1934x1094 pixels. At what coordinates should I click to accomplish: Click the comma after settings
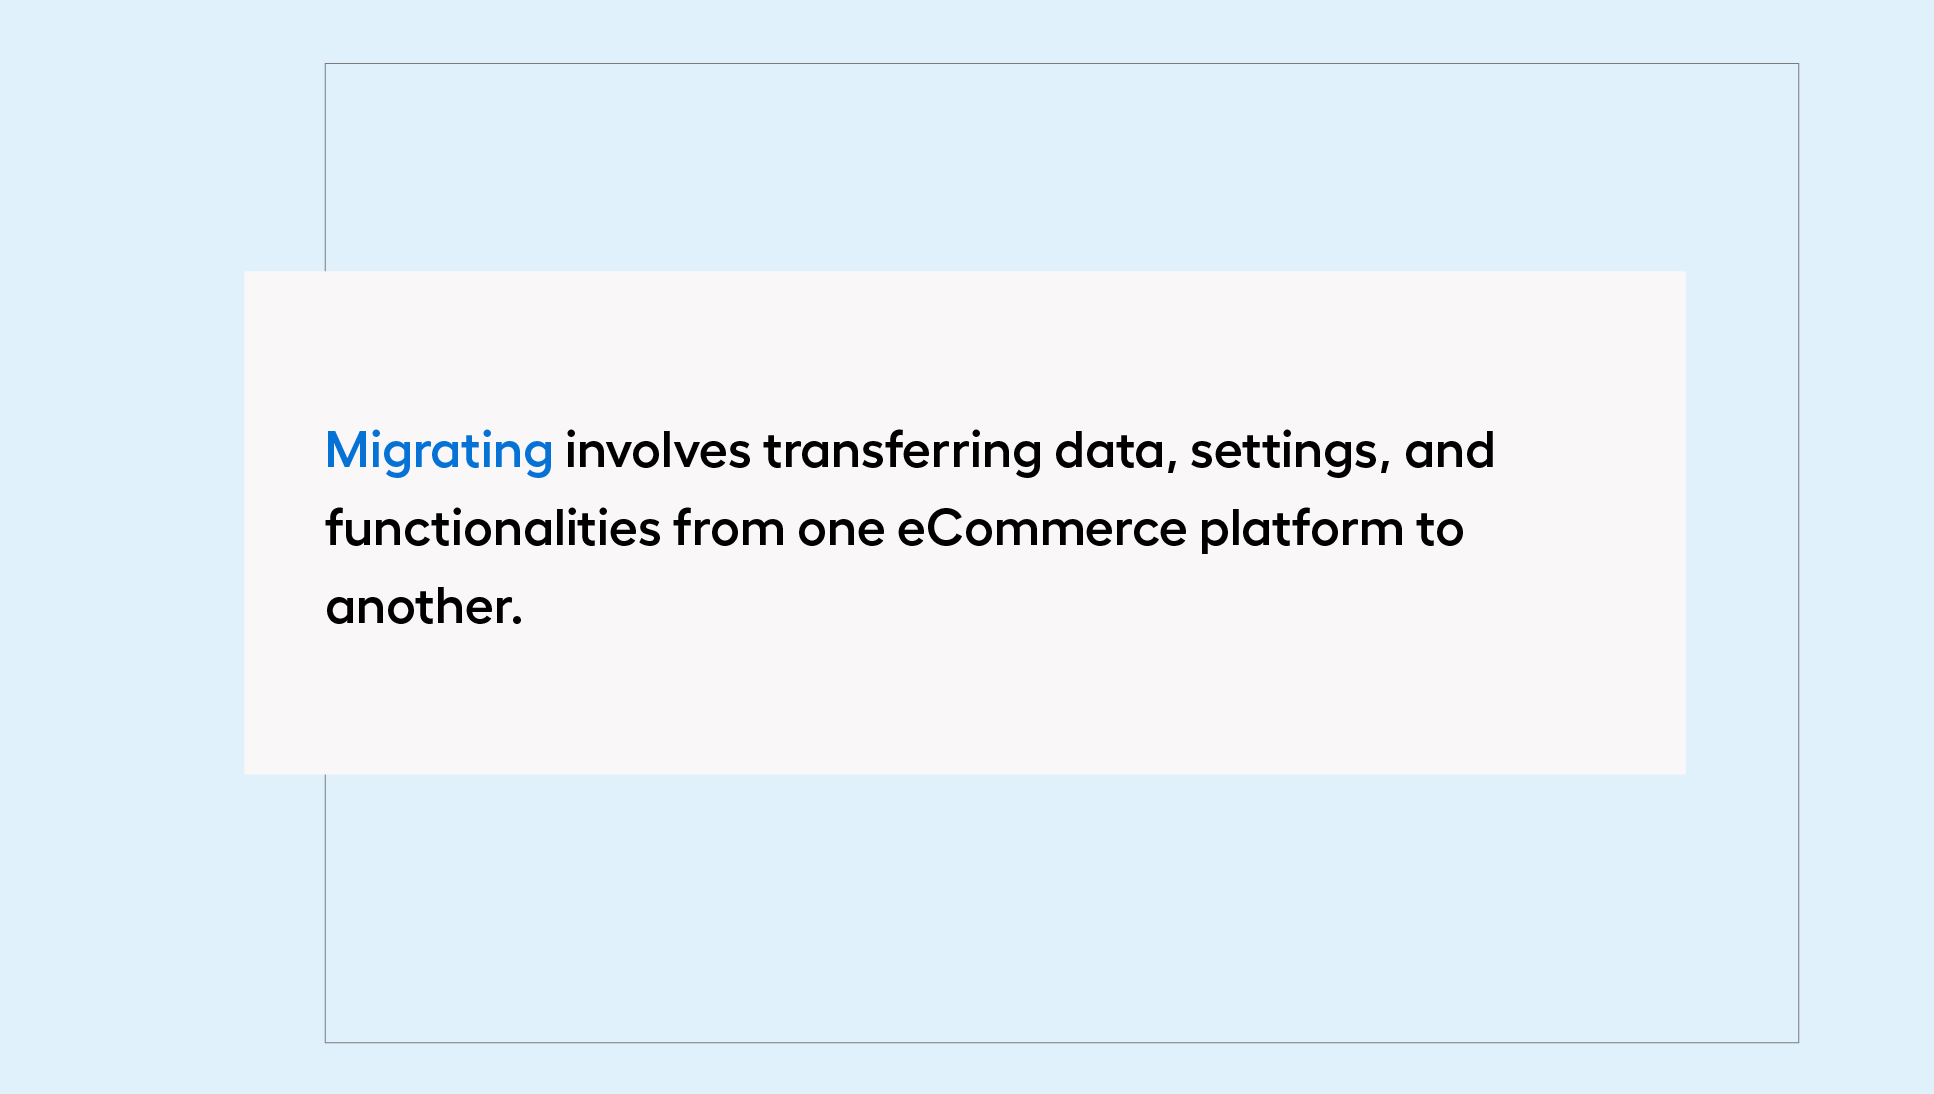[1386, 468]
